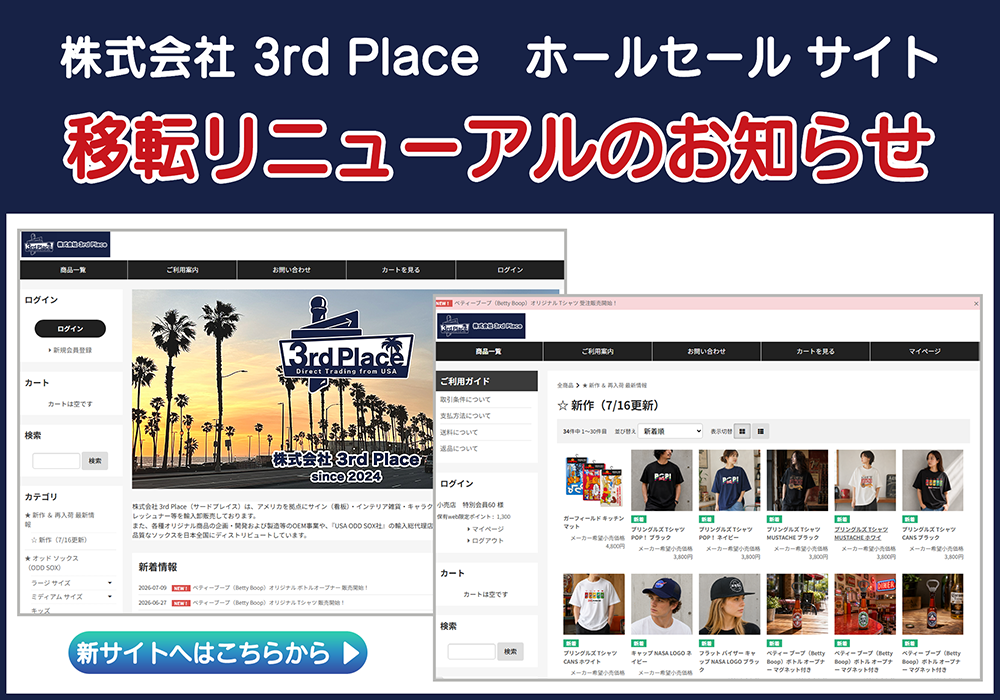Click 保有web限定ポイント: 1,300 text
1000x700 pixels.
474,516
